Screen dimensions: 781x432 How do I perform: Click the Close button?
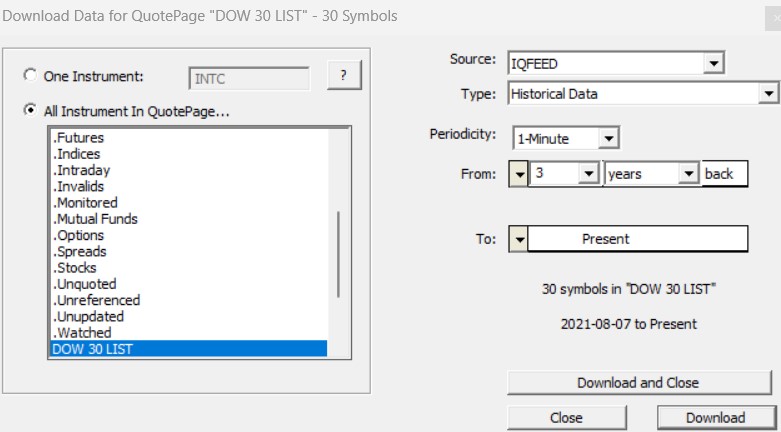566,418
